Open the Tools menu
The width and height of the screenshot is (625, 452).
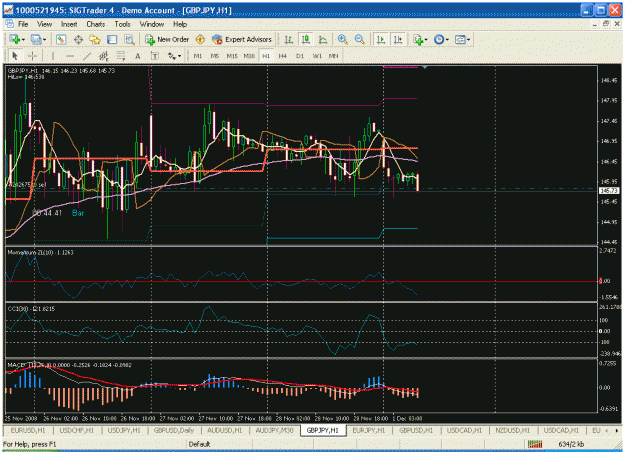(122, 24)
